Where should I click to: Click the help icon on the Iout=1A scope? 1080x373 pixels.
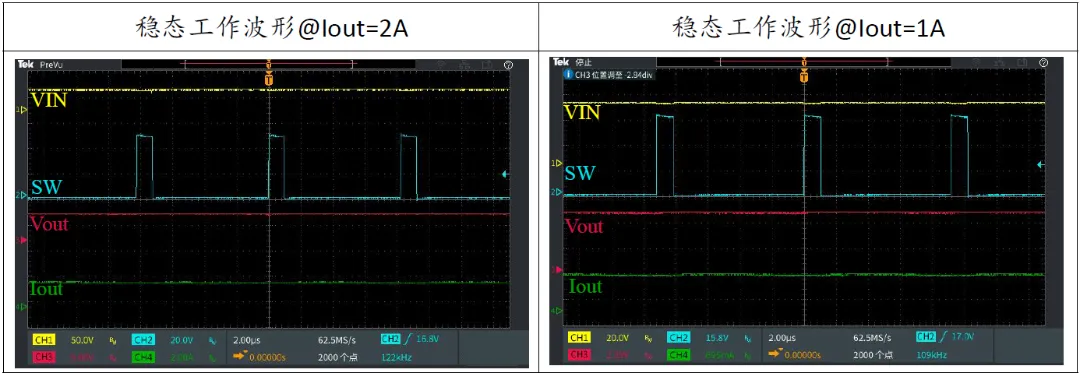[1043, 63]
